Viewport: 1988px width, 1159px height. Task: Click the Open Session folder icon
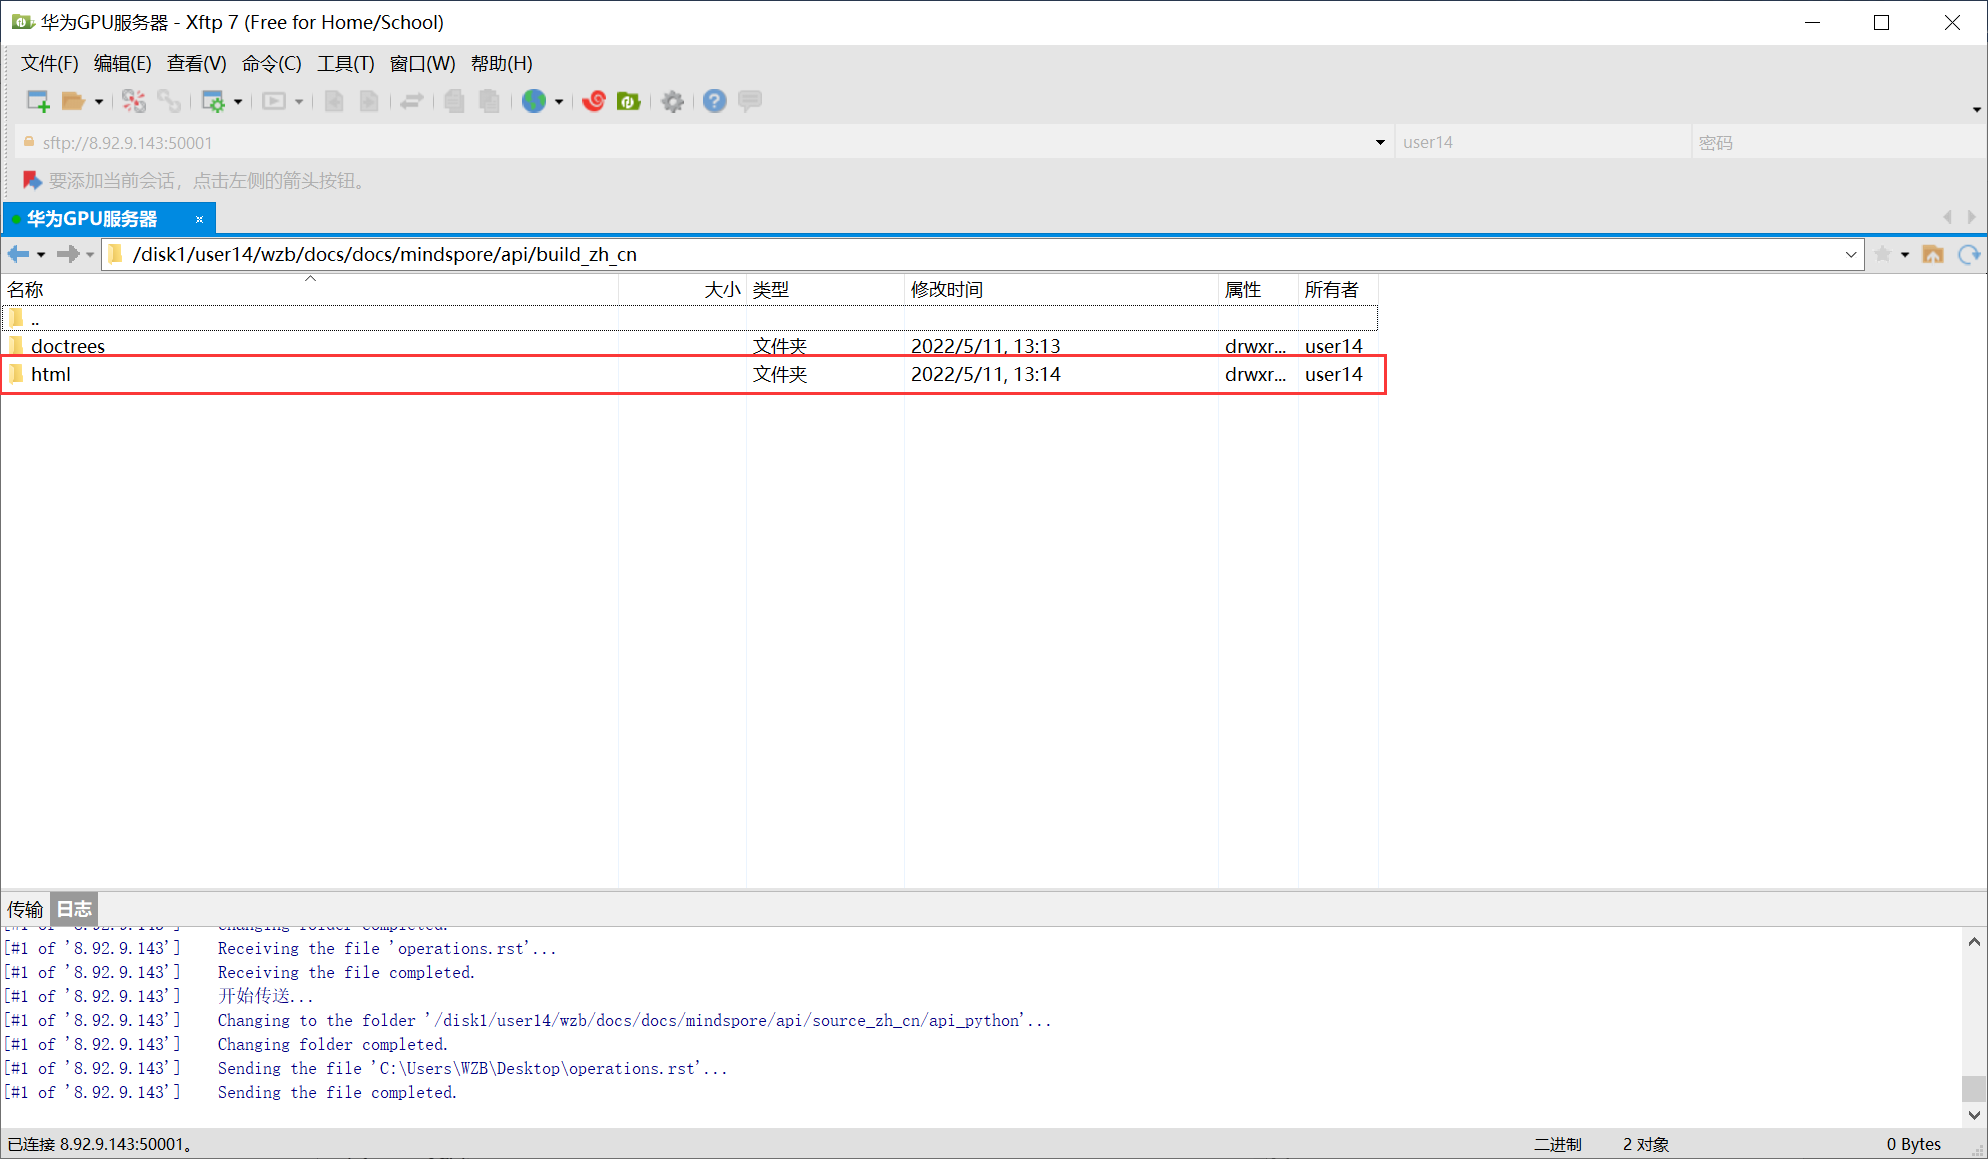(x=72, y=101)
